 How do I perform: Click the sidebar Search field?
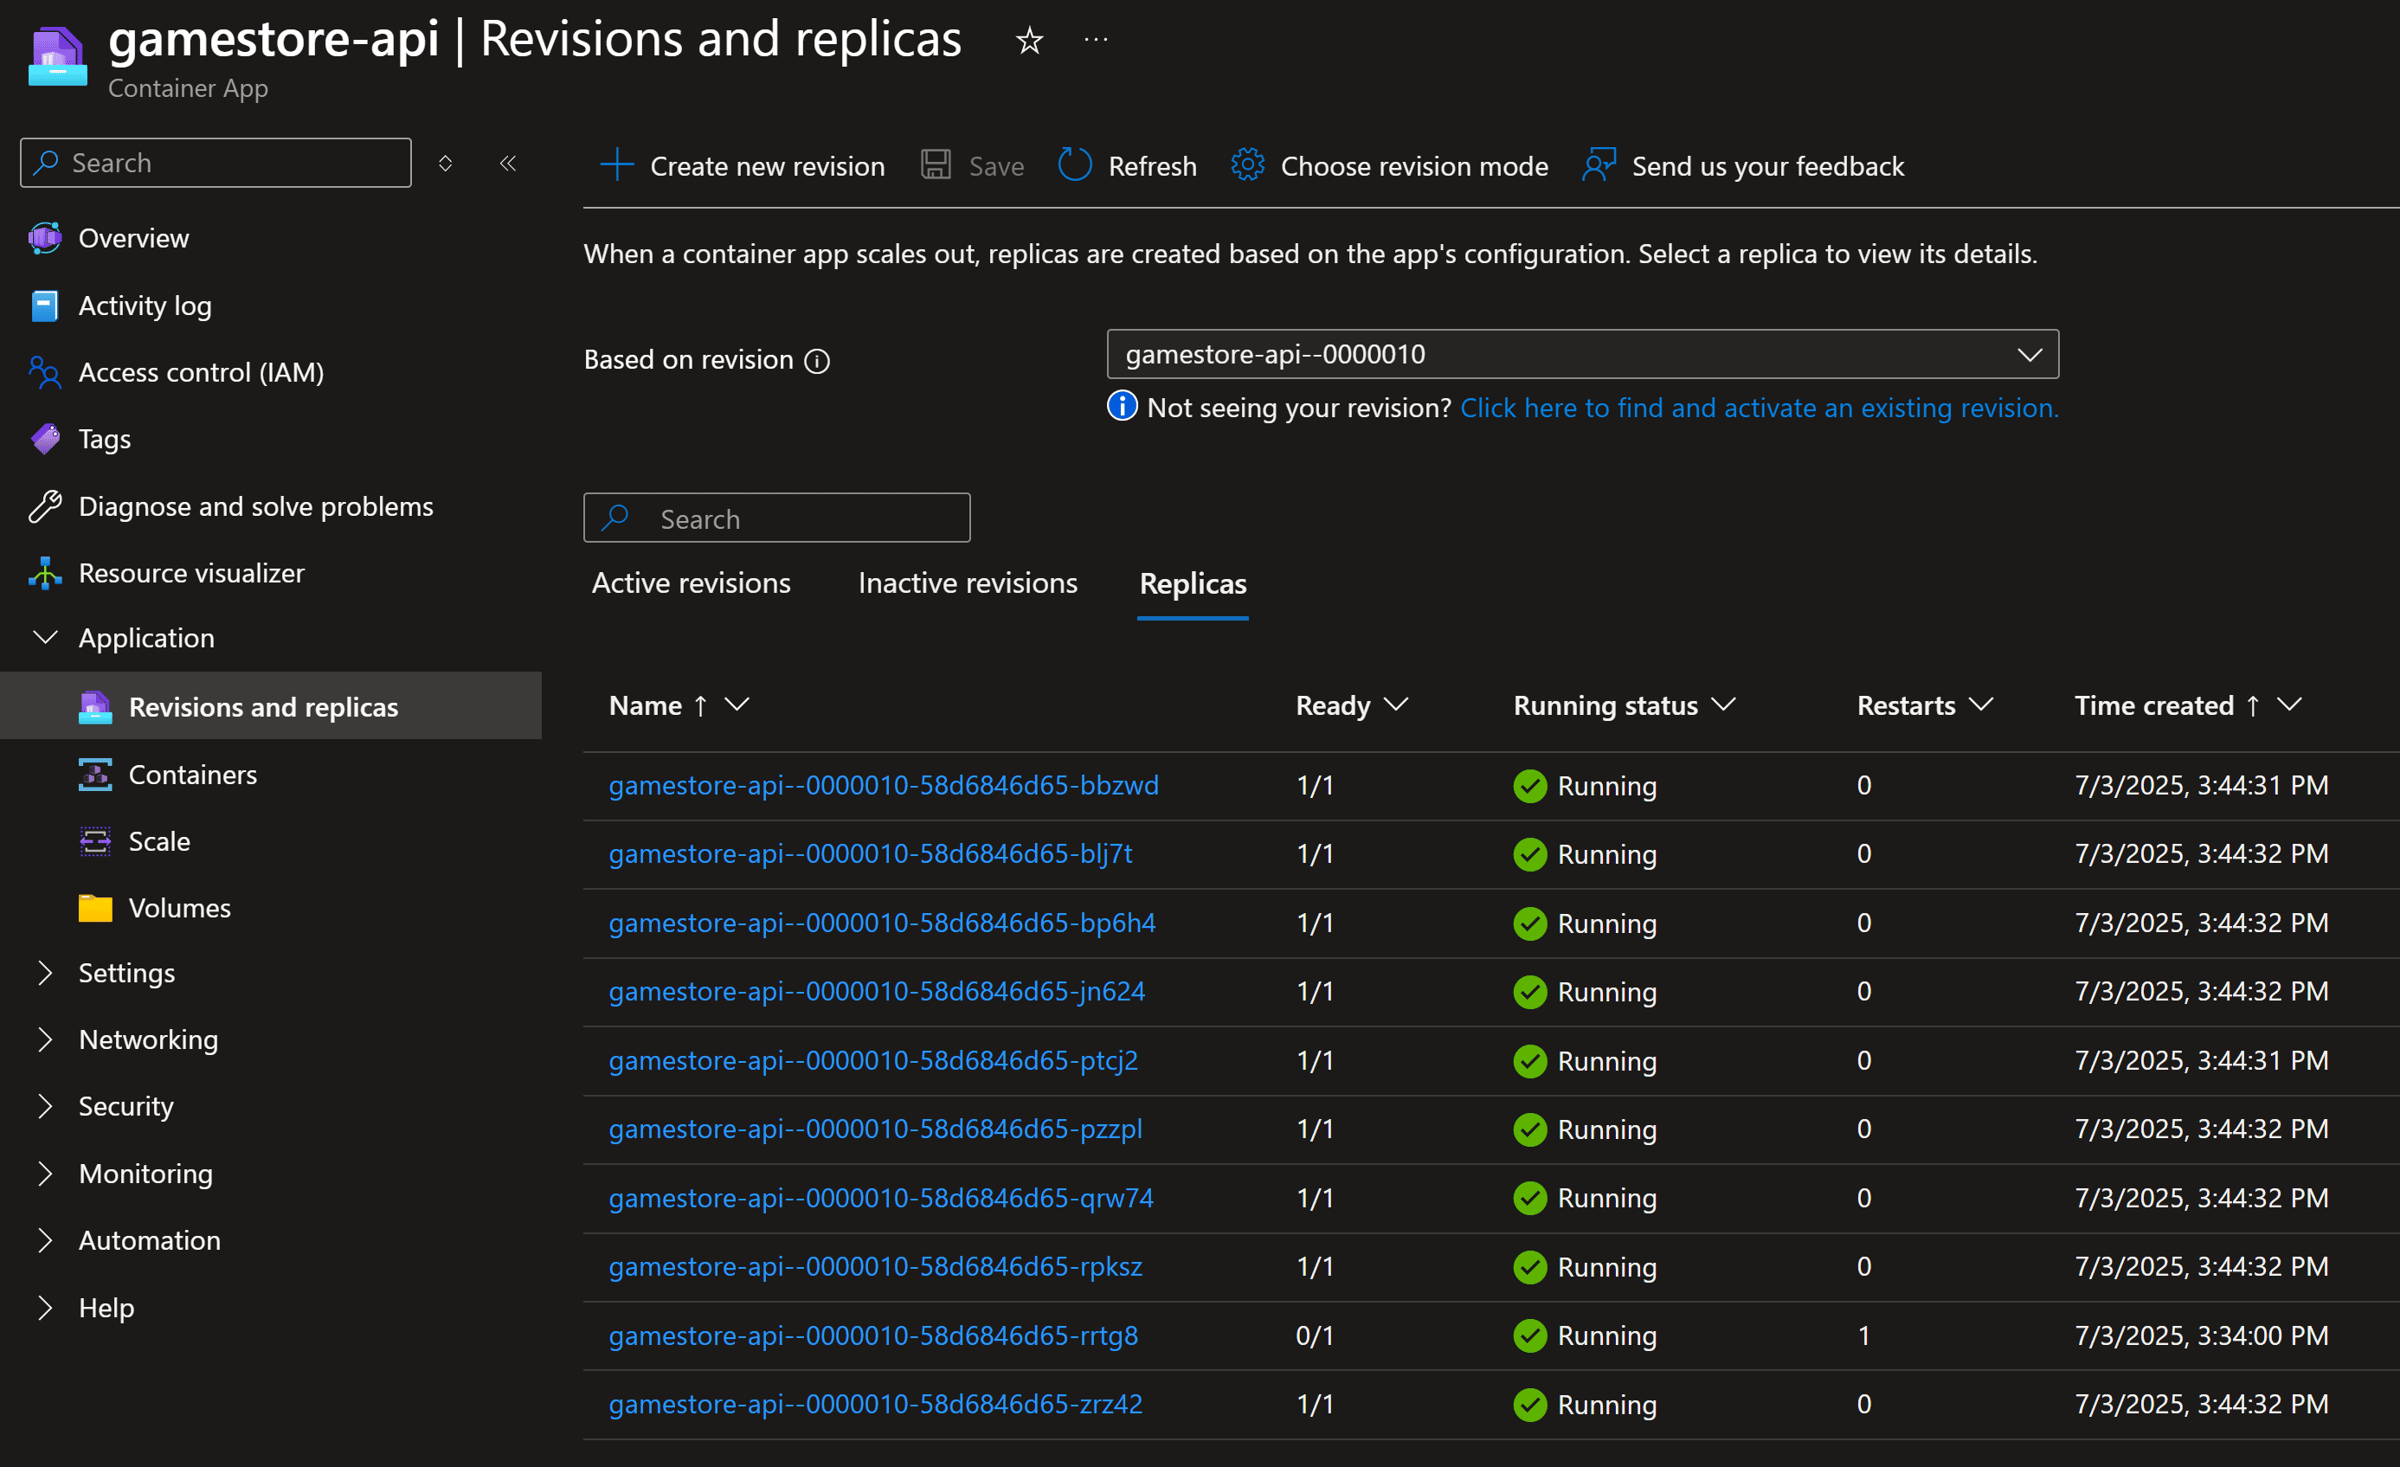216,163
